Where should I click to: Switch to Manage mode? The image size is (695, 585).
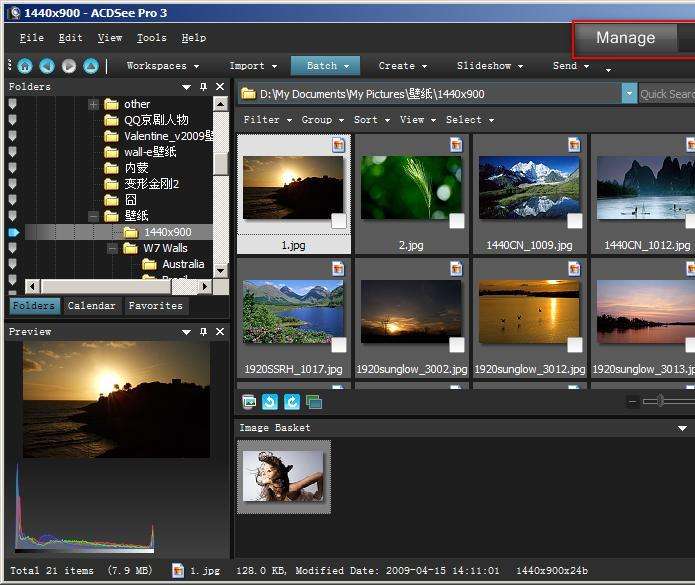pos(625,38)
